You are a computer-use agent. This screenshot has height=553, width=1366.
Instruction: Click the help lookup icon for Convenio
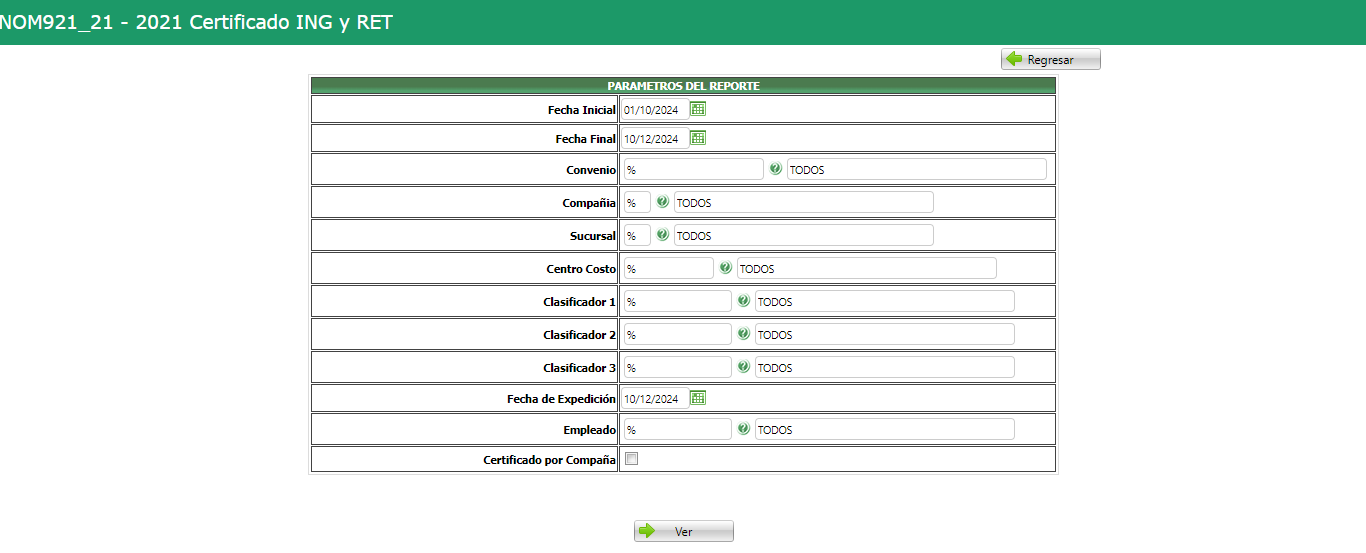click(x=775, y=169)
